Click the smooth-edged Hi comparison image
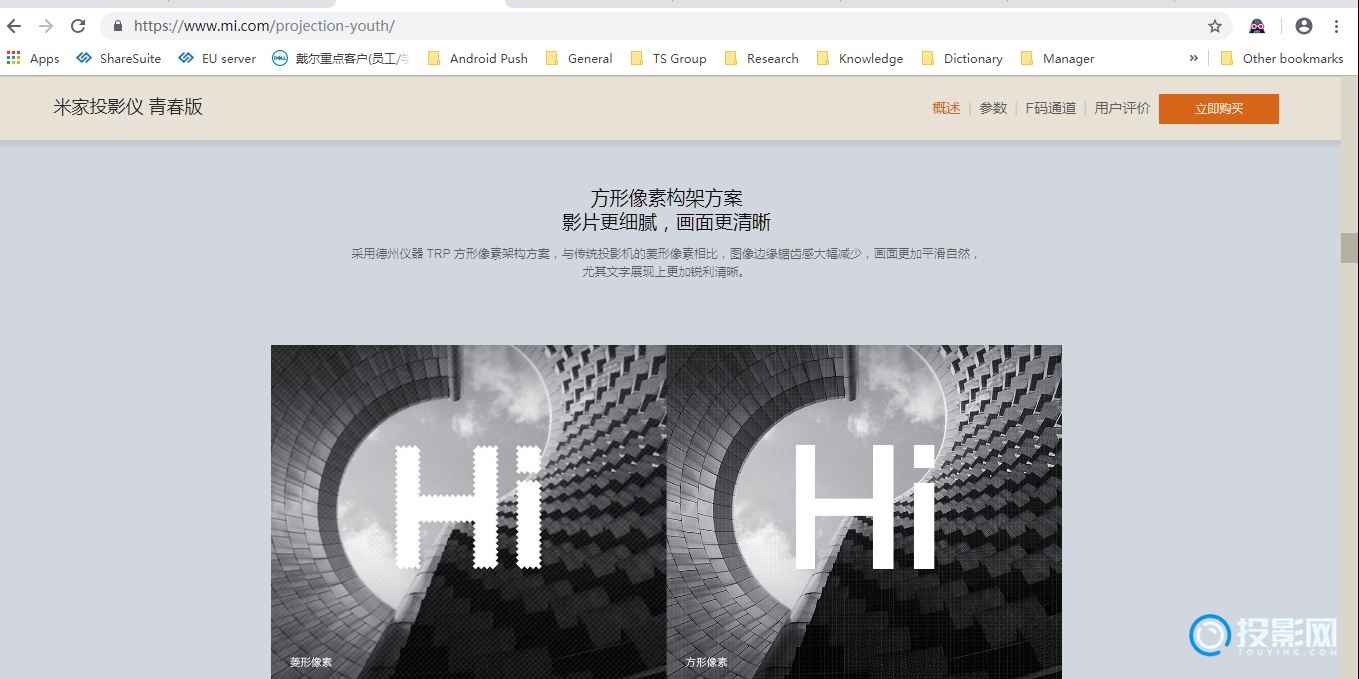 click(x=864, y=512)
